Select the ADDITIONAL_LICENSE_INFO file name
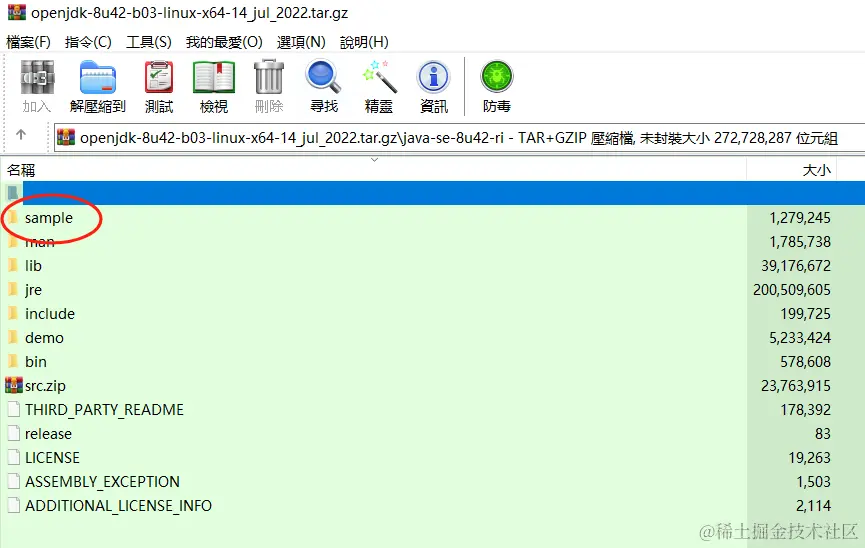The width and height of the screenshot is (865, 548). click(x=118, y=506)
